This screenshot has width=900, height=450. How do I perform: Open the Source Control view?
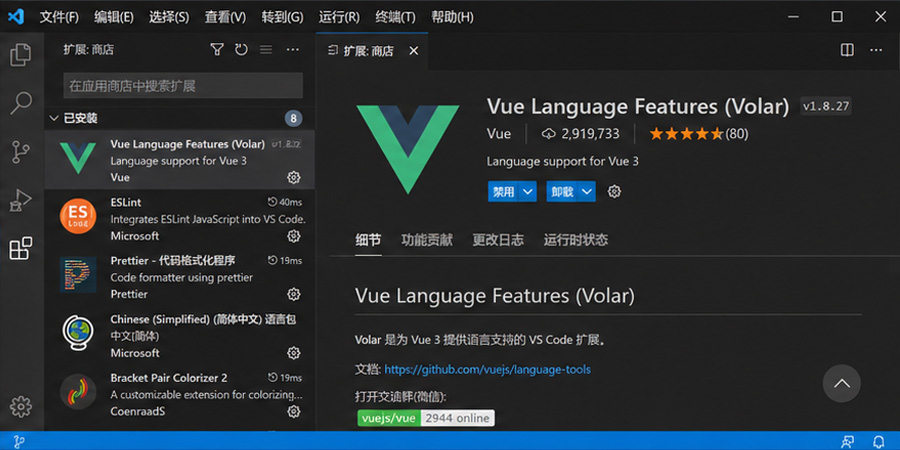coord(21,152)
